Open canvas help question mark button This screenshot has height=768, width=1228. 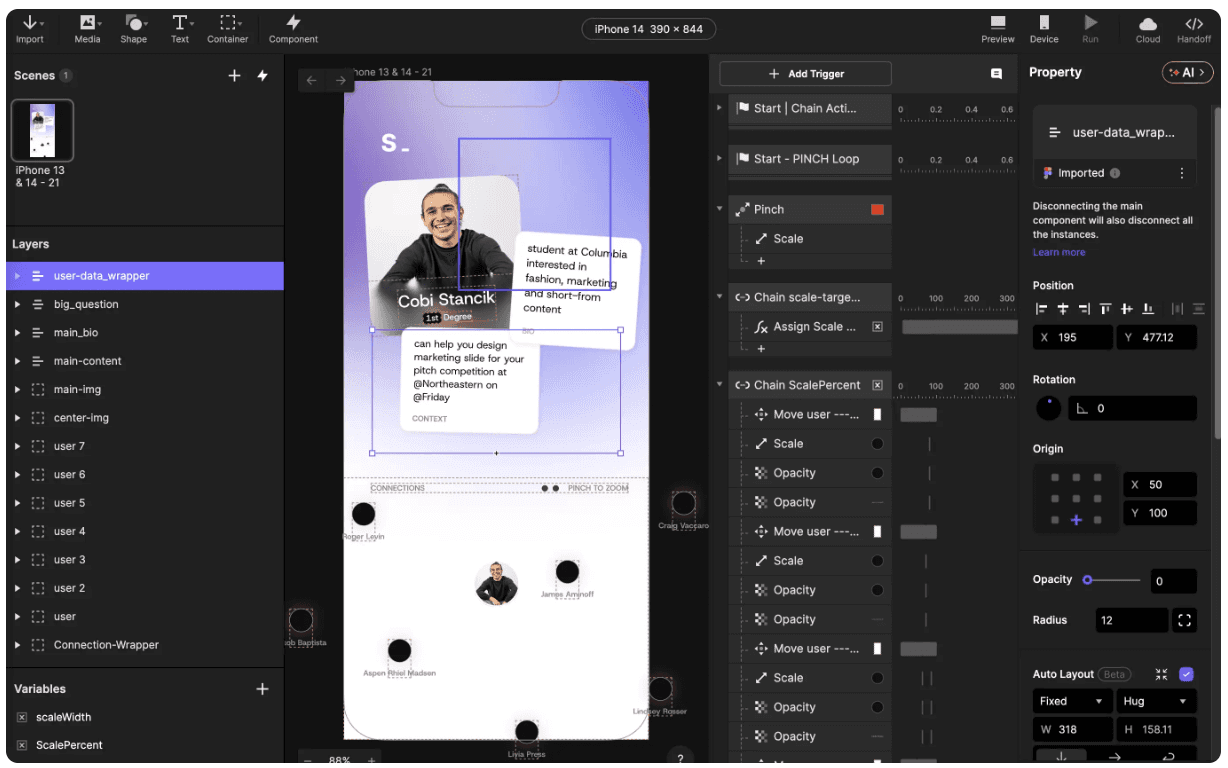(x=680, y=757)
